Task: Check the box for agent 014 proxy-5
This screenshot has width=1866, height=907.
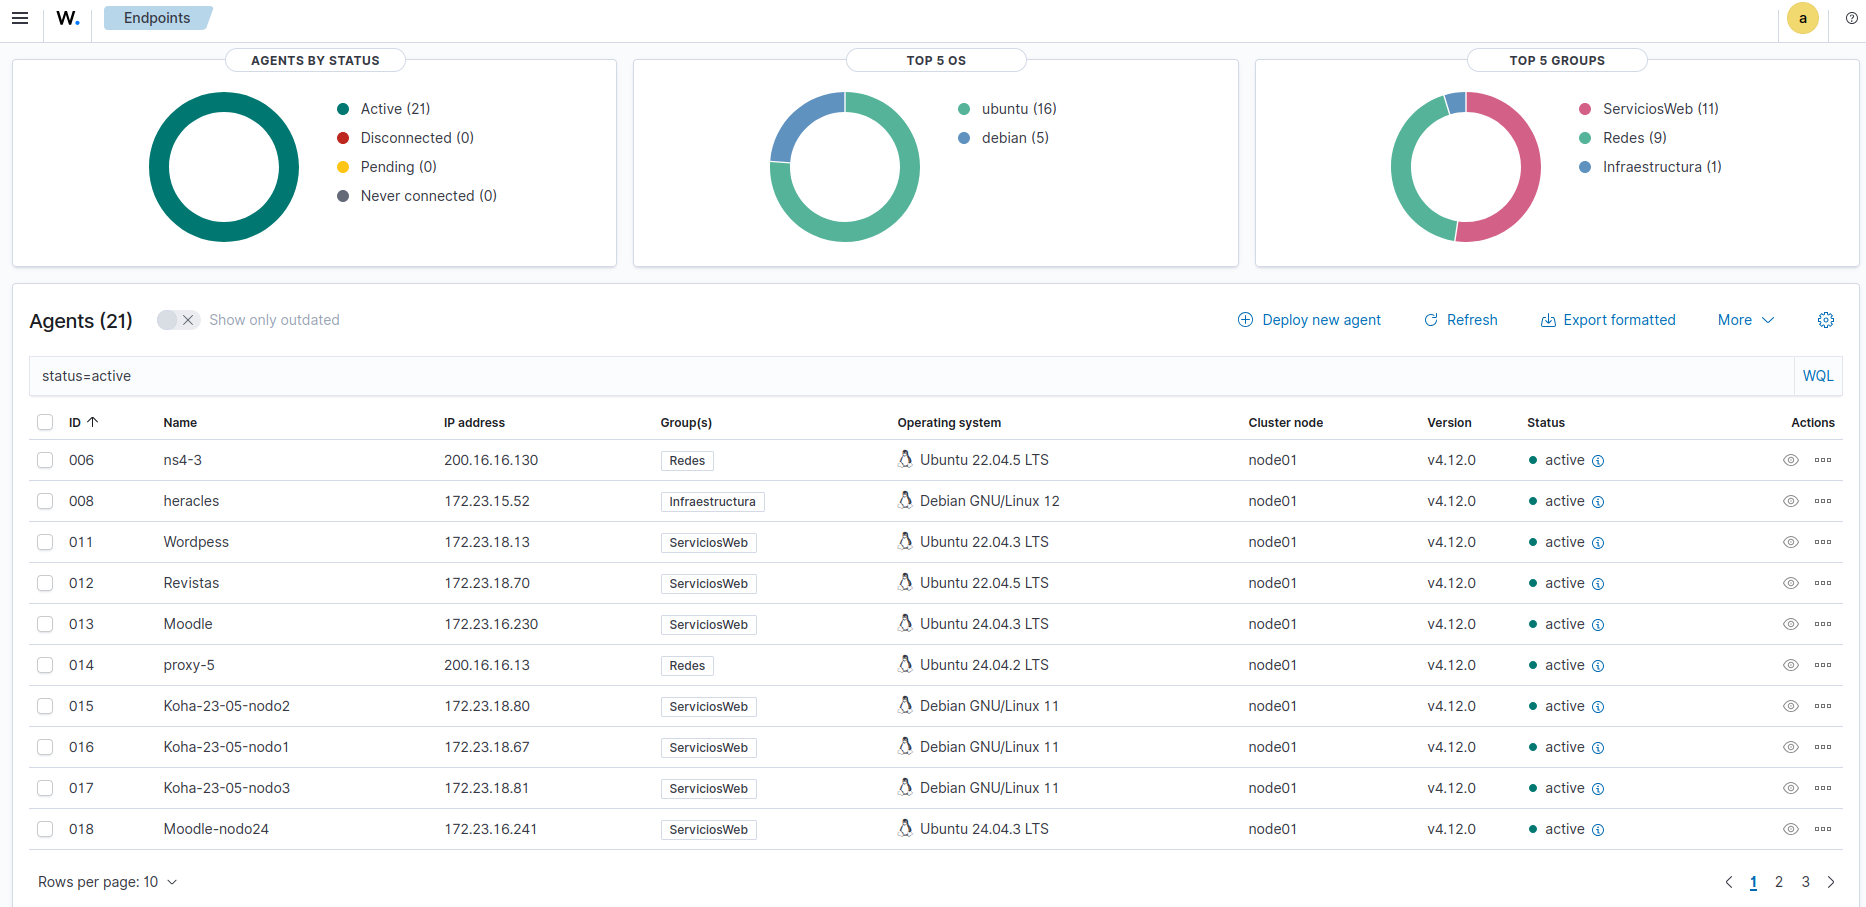Action: (45, 665)
